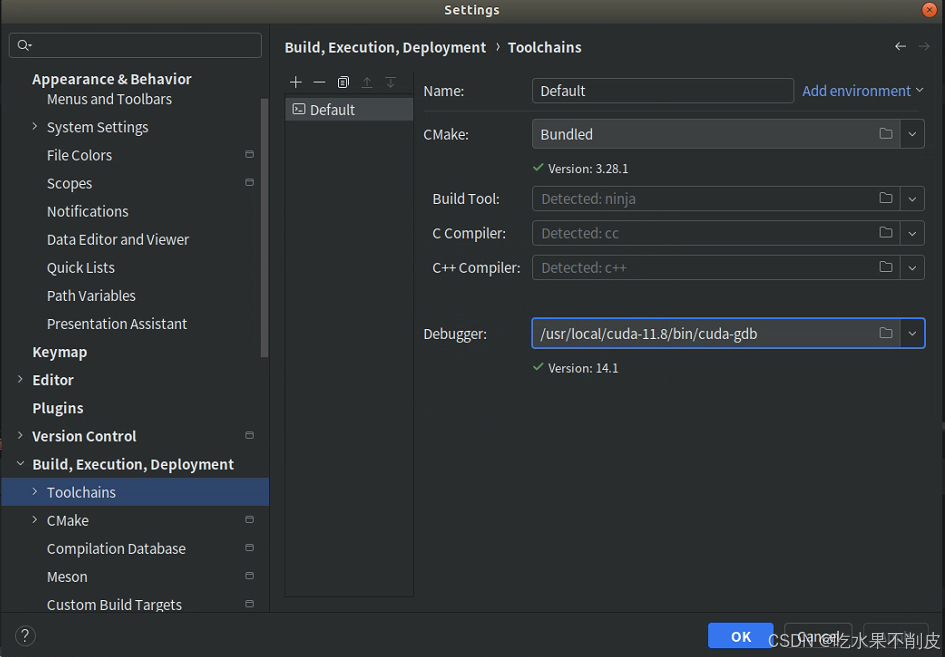Duplicate the Default toolchain via the copy icon

point(343,81)
